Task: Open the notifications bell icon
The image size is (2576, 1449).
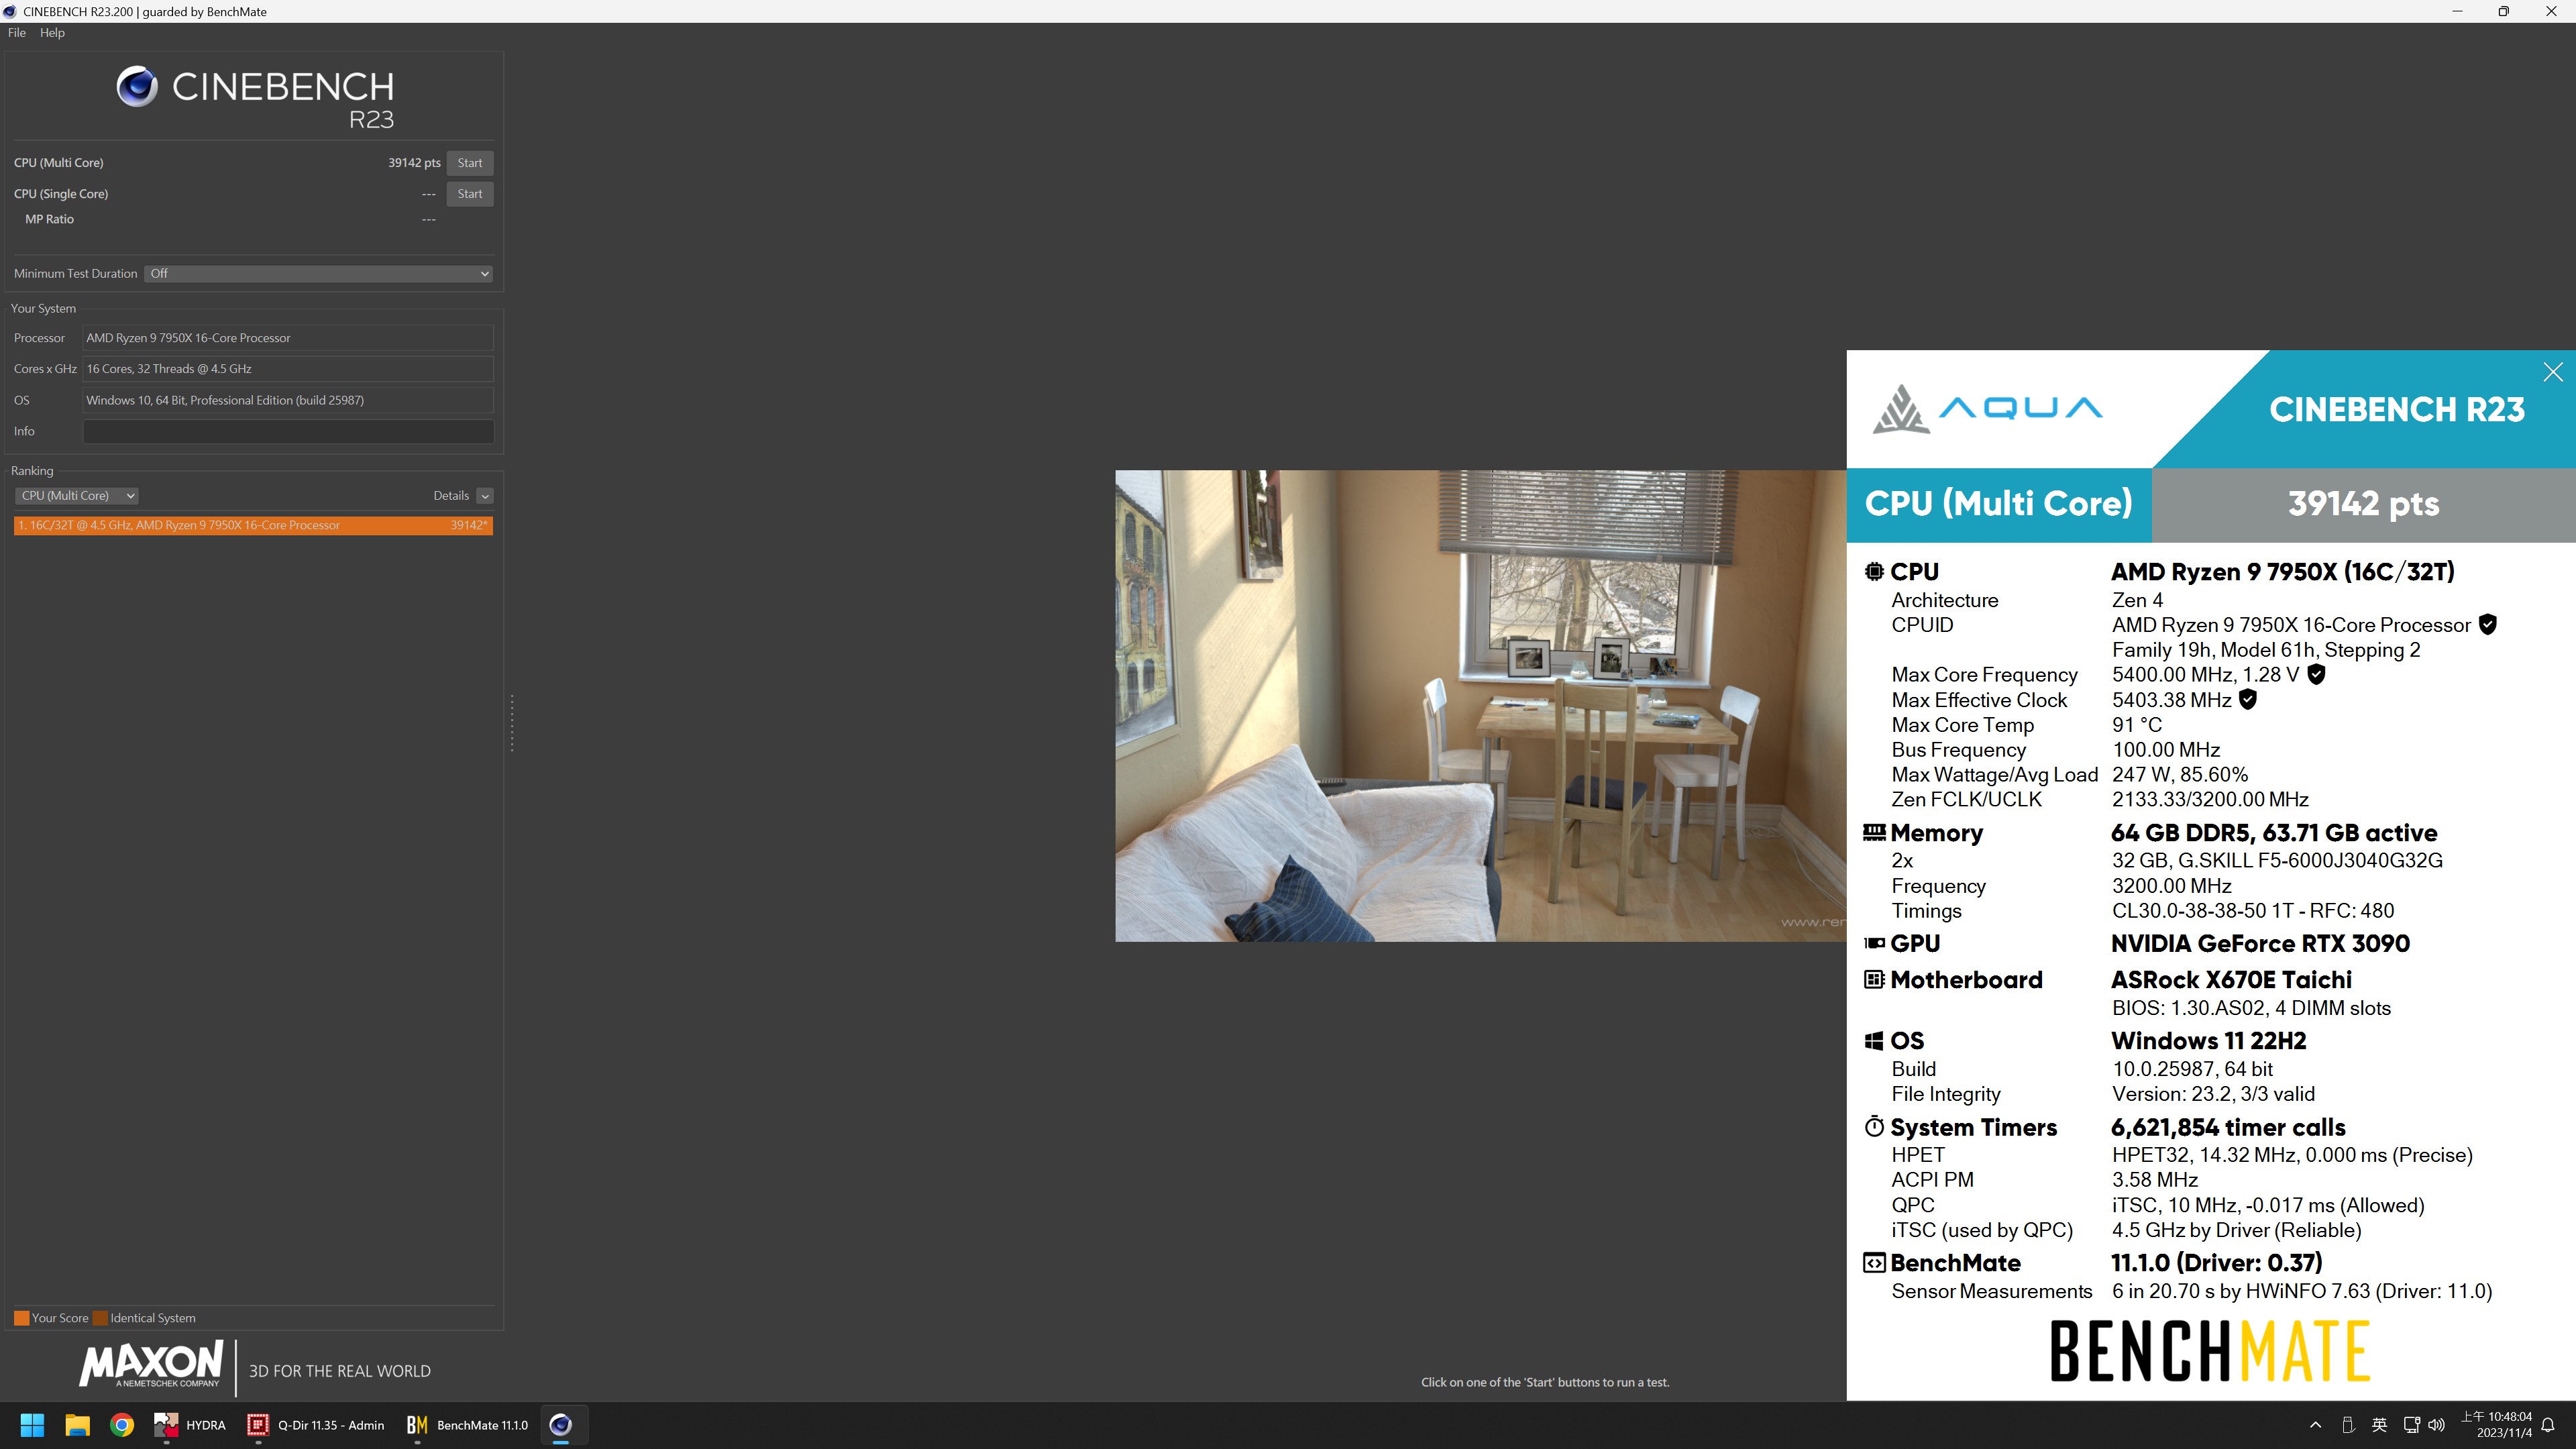Action: tap(2548, 1426)
